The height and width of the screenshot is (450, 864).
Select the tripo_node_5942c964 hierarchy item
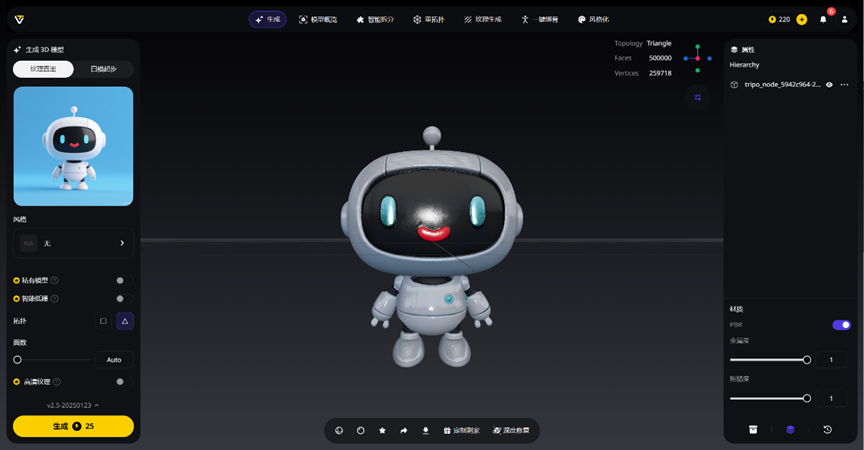click(782, 84)
